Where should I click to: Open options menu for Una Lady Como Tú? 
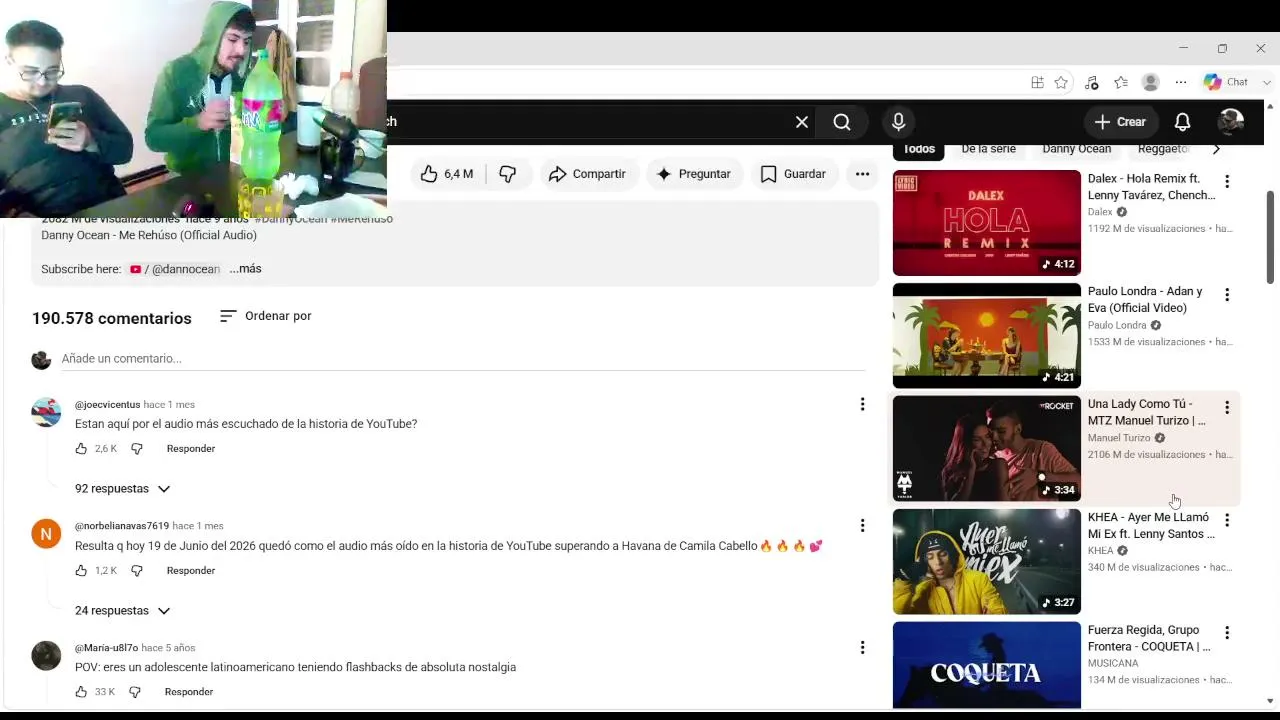[x=1227, y=407]
